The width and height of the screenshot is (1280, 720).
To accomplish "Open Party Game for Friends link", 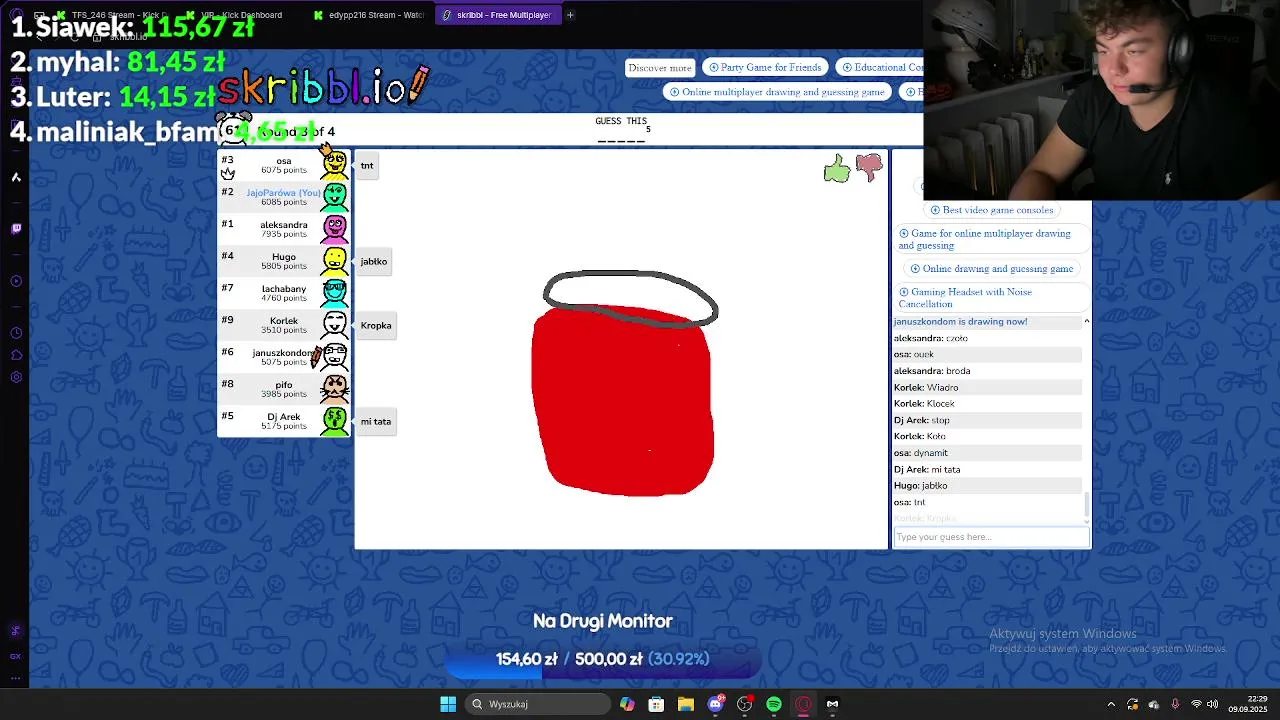I will pyautogui.click(x=765, y=67).
